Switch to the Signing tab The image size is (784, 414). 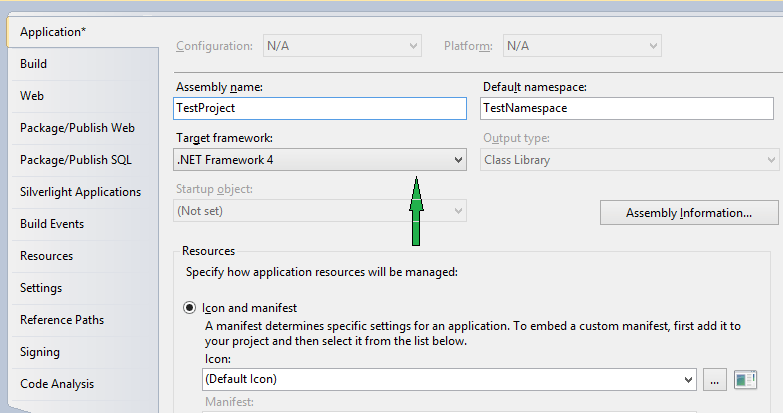[x=40, y=352]
